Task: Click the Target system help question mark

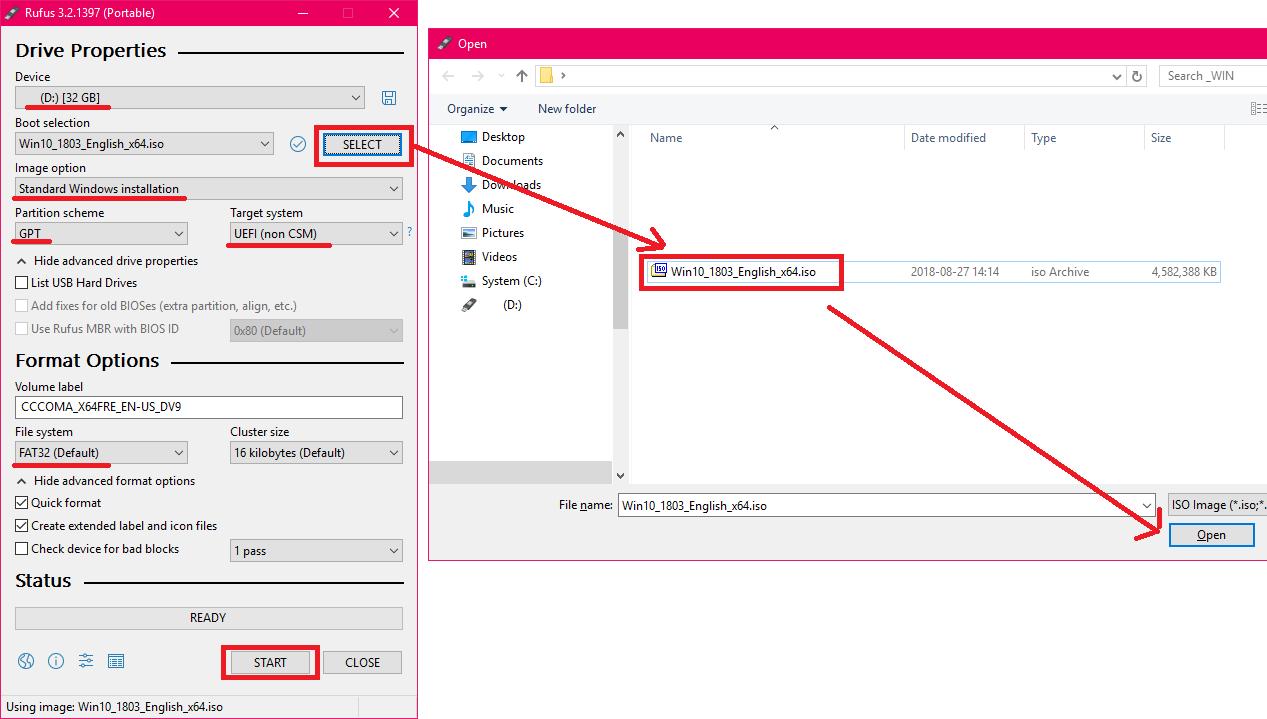Action: coord(409,232)
